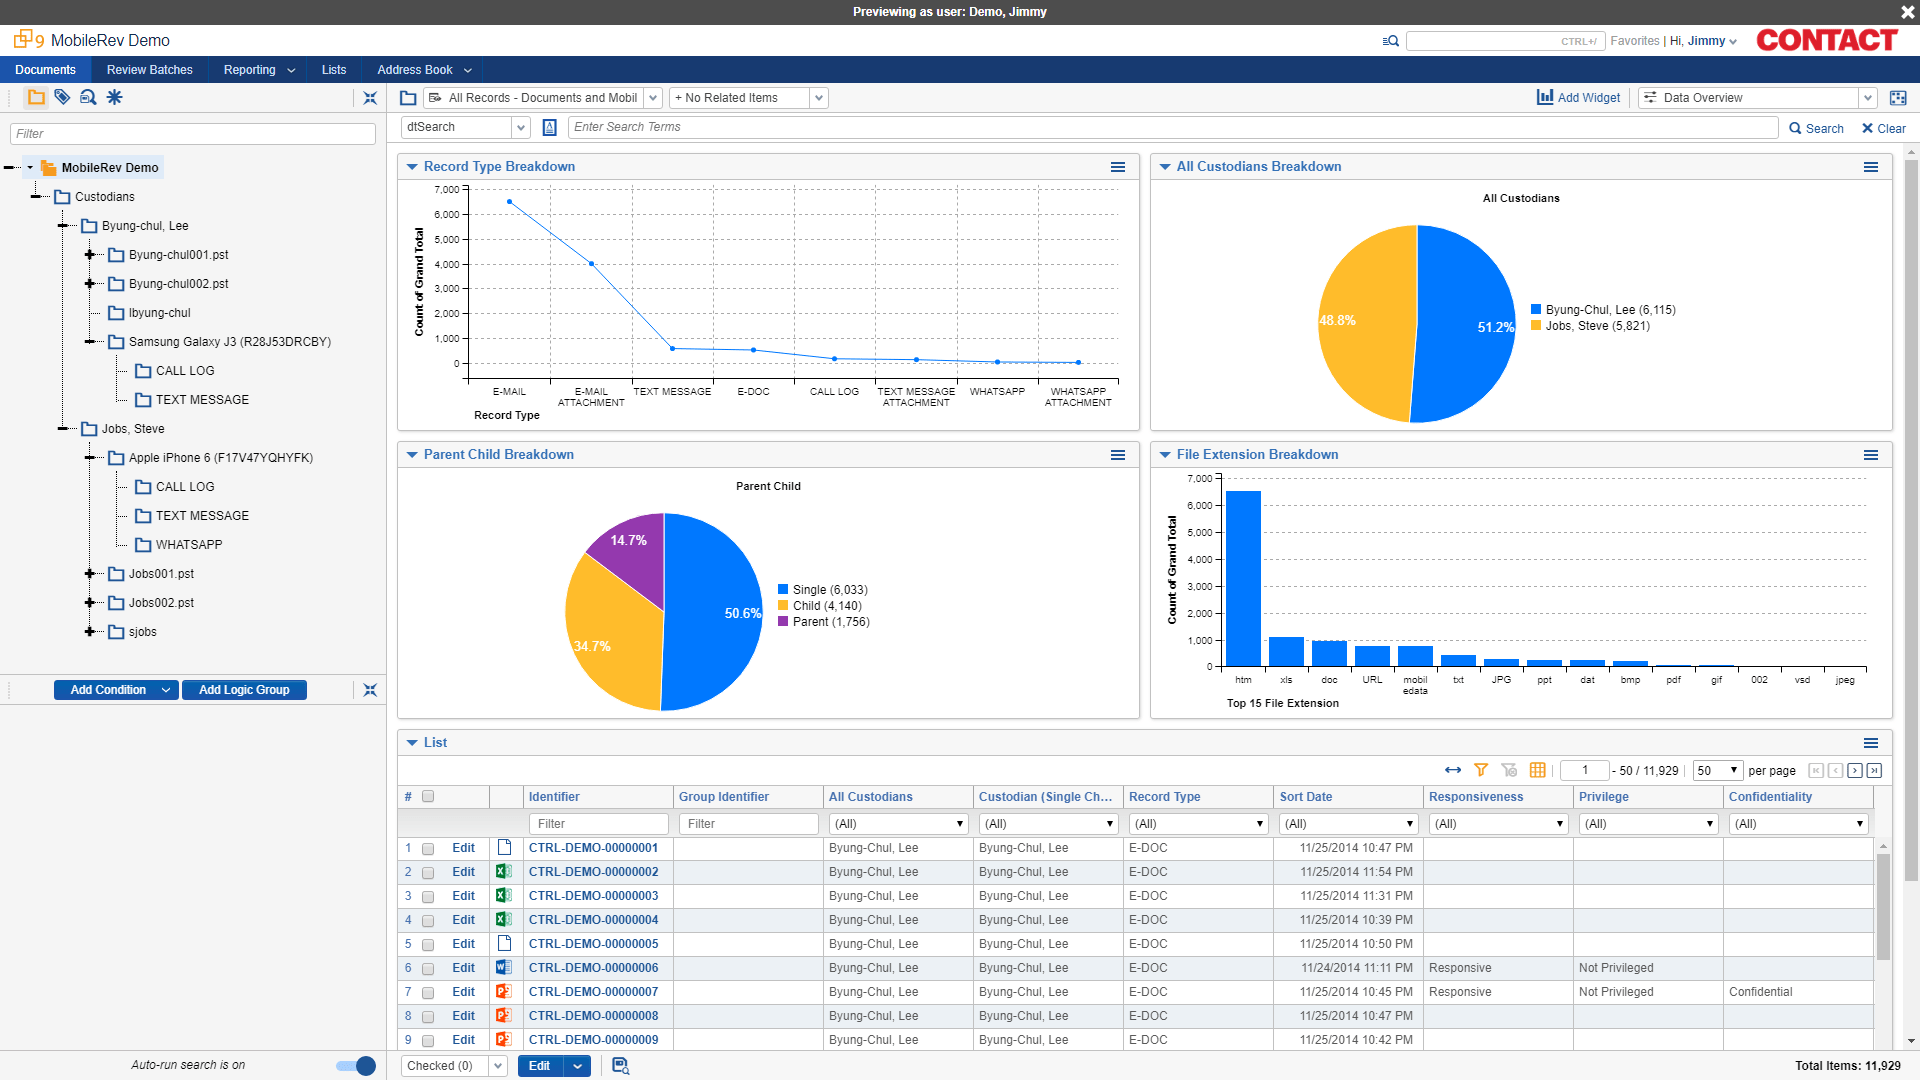Image resolution: width=1920 pixels, height=1080 pixels.
Task: Open the Reporting menu
Action: [x=251, y=69]
